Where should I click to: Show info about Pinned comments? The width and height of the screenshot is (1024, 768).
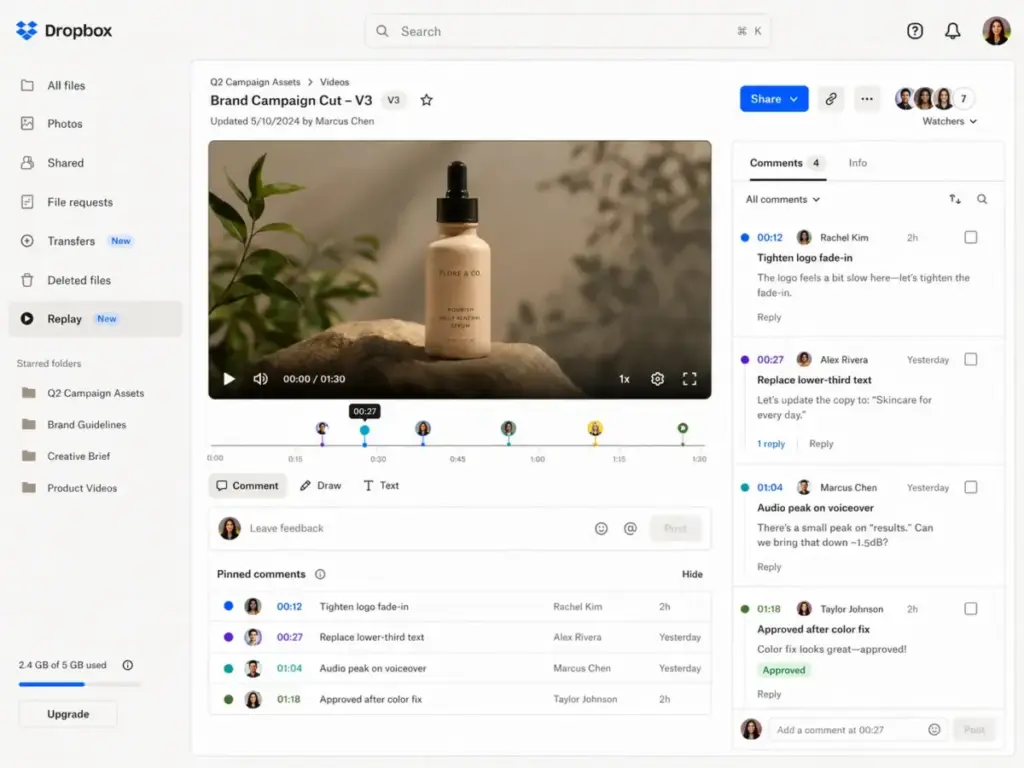click(x=320, y=574)
